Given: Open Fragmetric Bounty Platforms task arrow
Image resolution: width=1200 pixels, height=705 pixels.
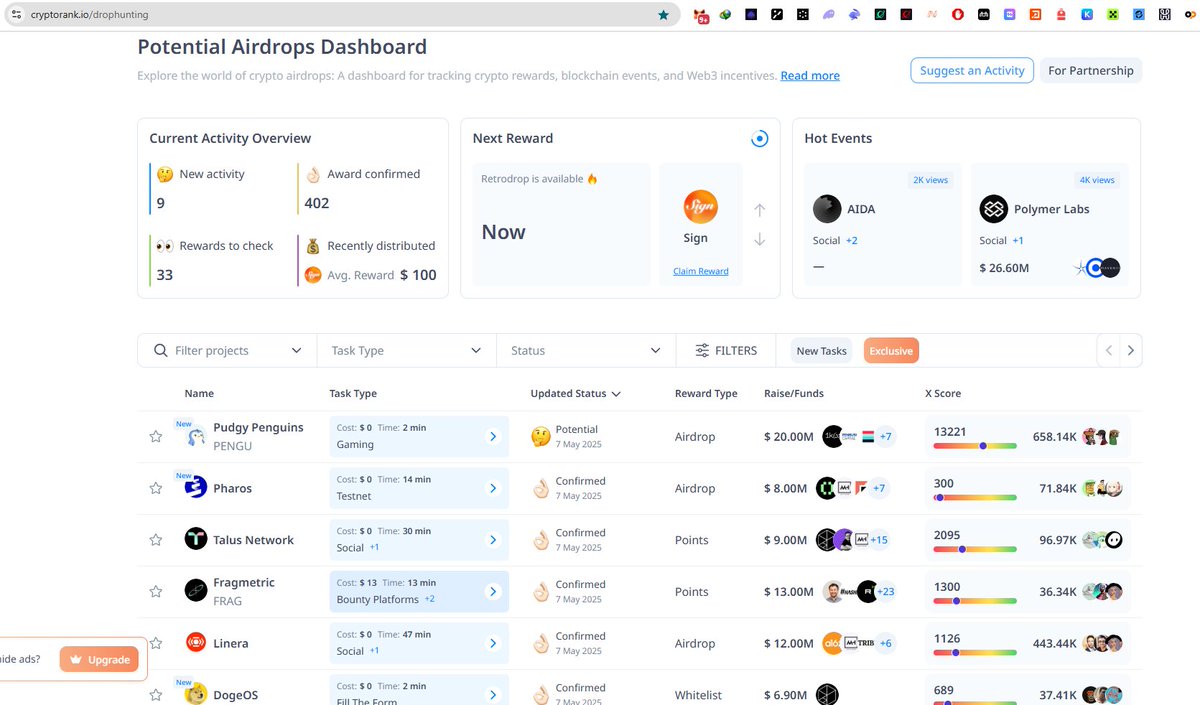Looking at the screenshot, I should (x=492, y=592).
